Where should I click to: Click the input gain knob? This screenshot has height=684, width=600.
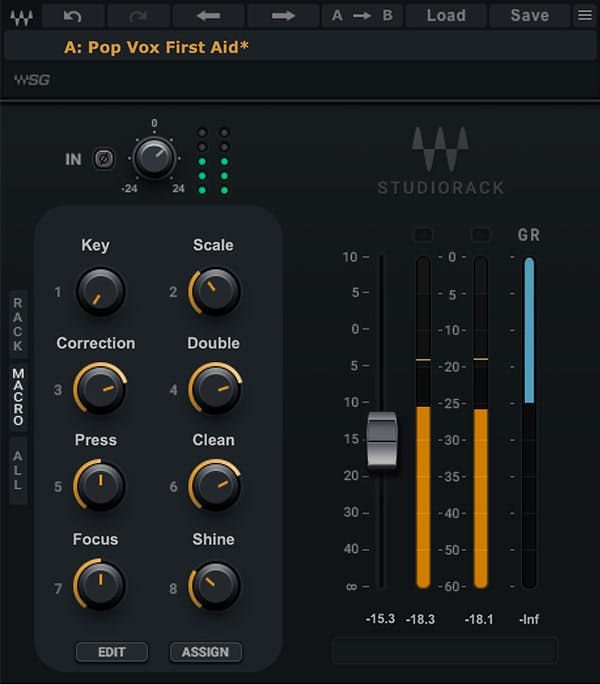pyautogui.click(x=154, y=157)
